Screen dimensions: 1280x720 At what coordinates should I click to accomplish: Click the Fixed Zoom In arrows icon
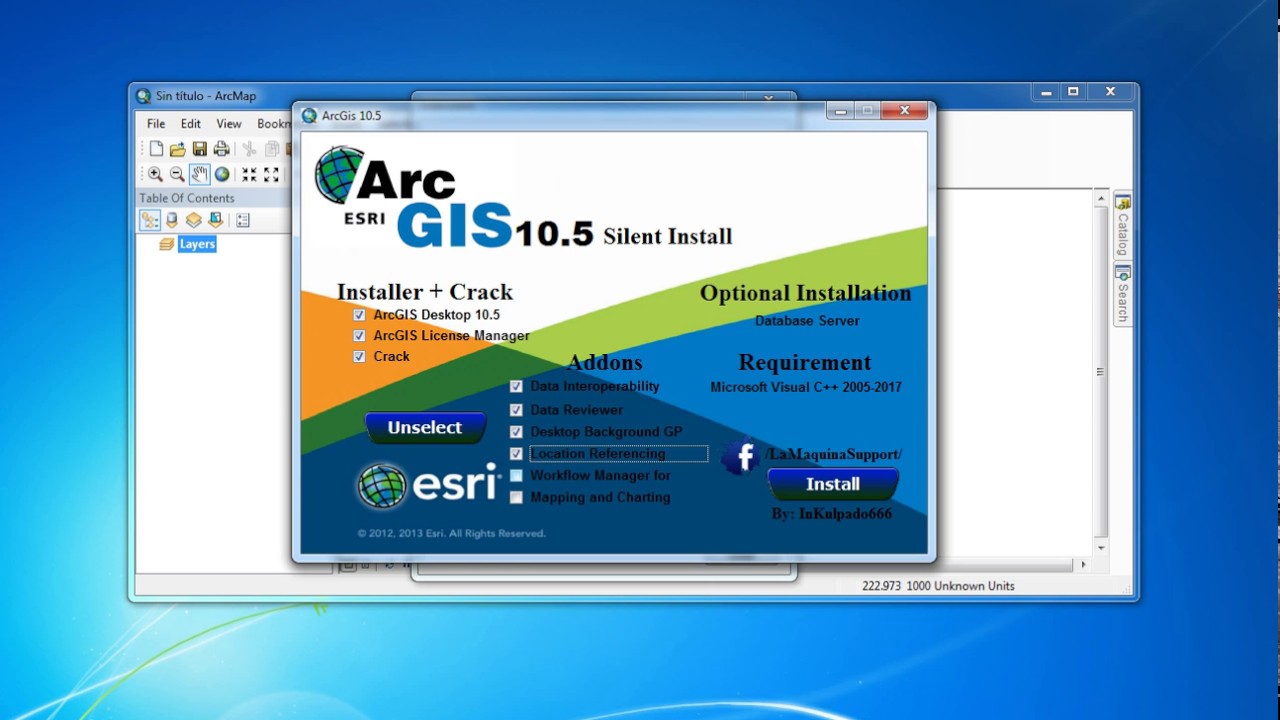(249, 174)
